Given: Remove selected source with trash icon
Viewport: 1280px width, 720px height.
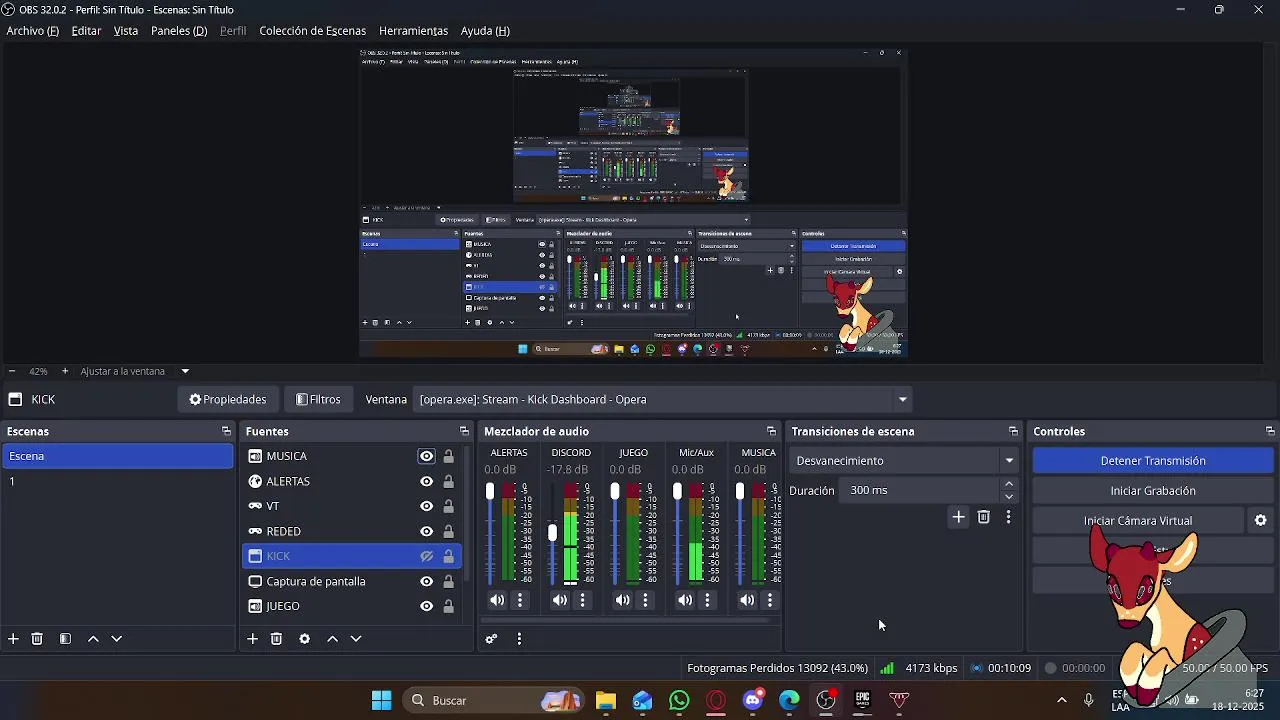Looking at the screenshot, I should tap(277, 639).
